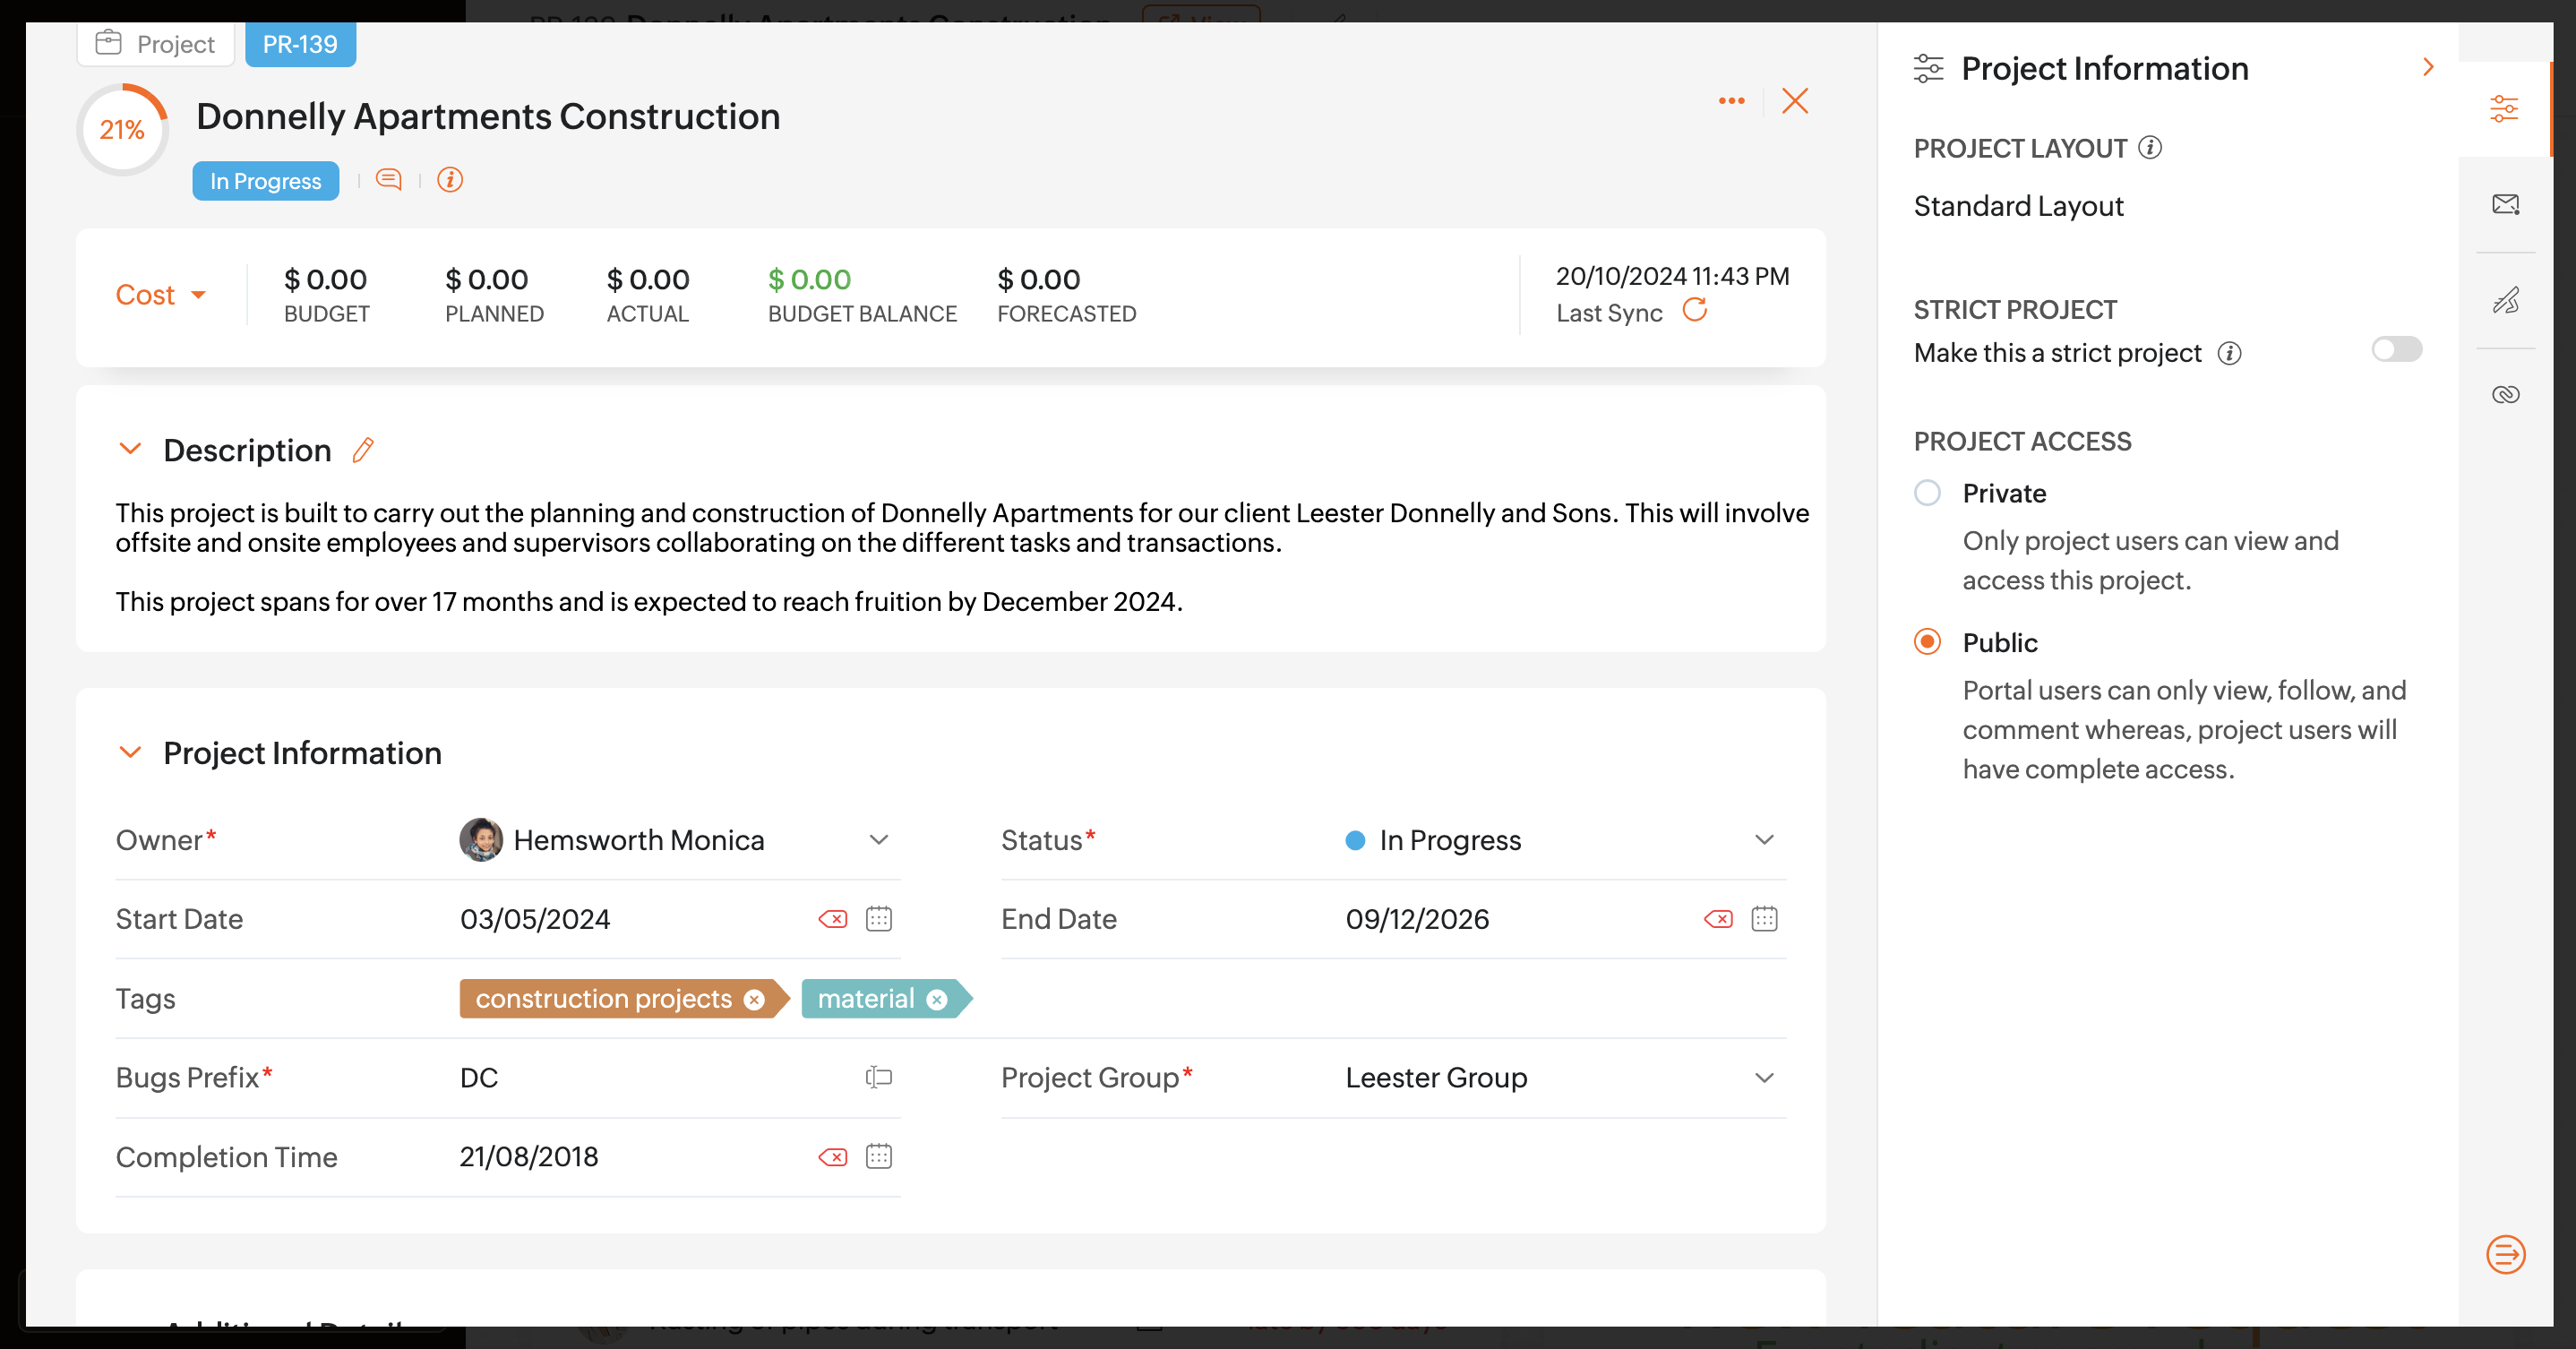This screenshot has width=2576, height=1349.
Task: Click the In Progress status badge
Action: [x=265, y=181]
